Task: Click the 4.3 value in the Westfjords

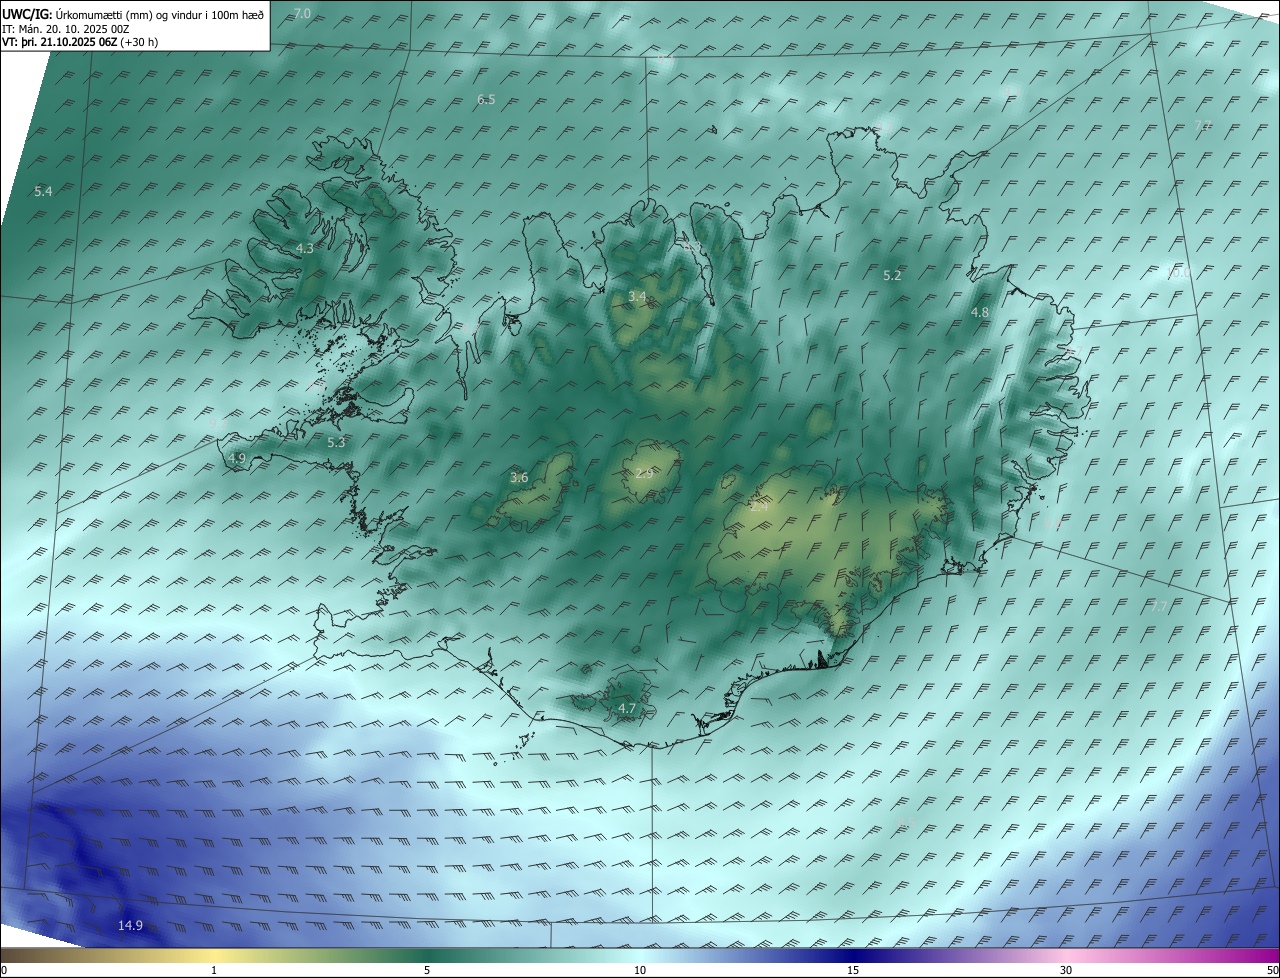Action: point(305,249)
